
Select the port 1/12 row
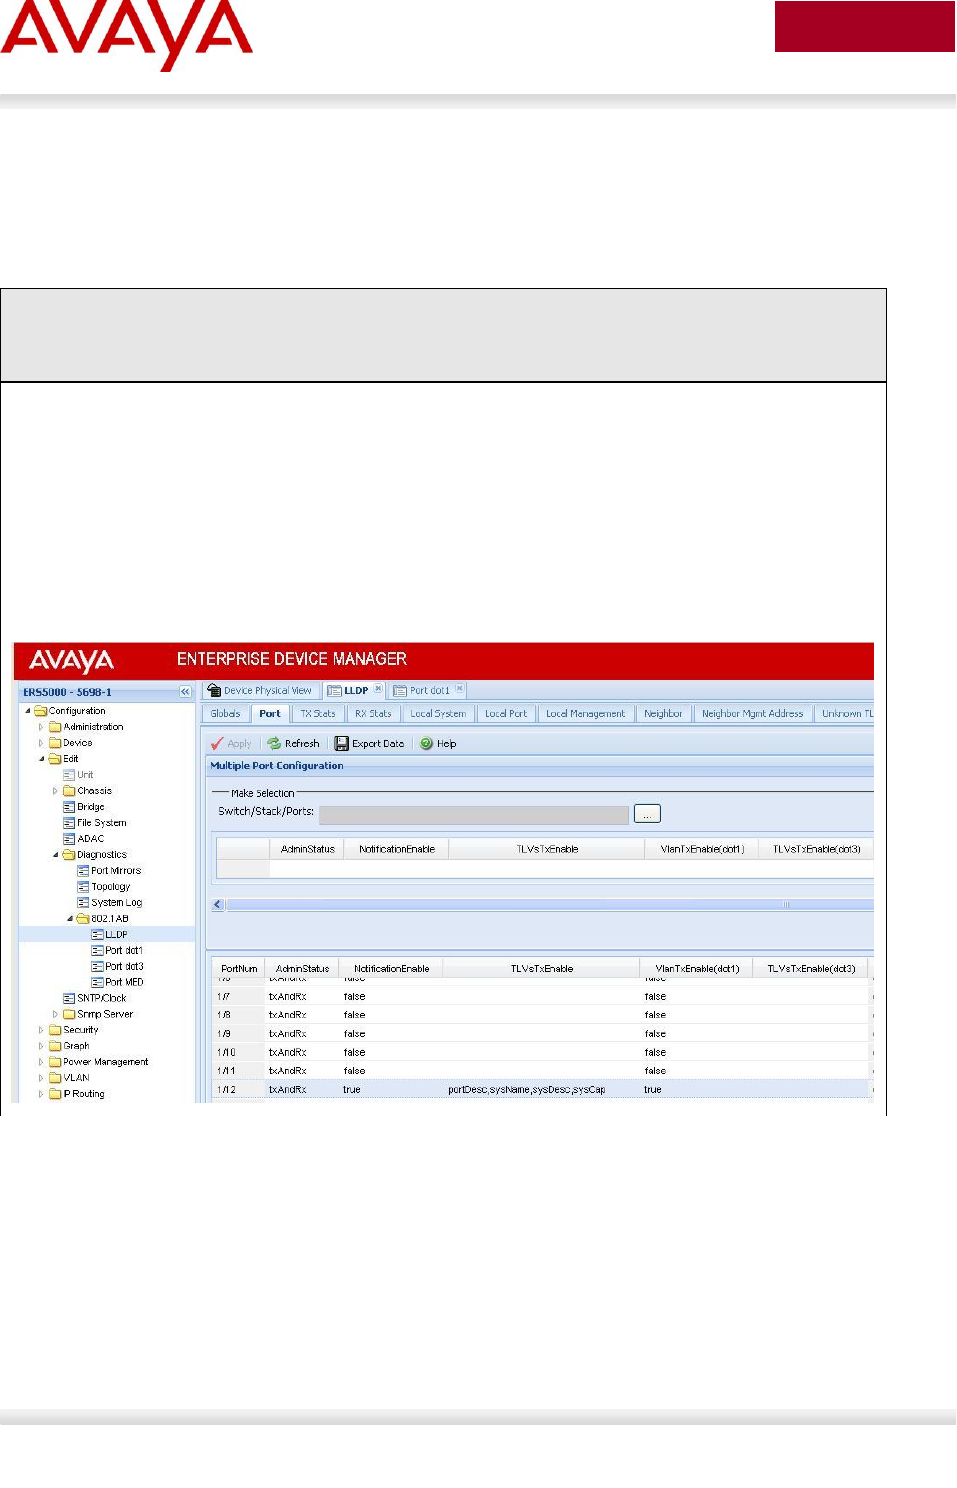click(541, 1090)
